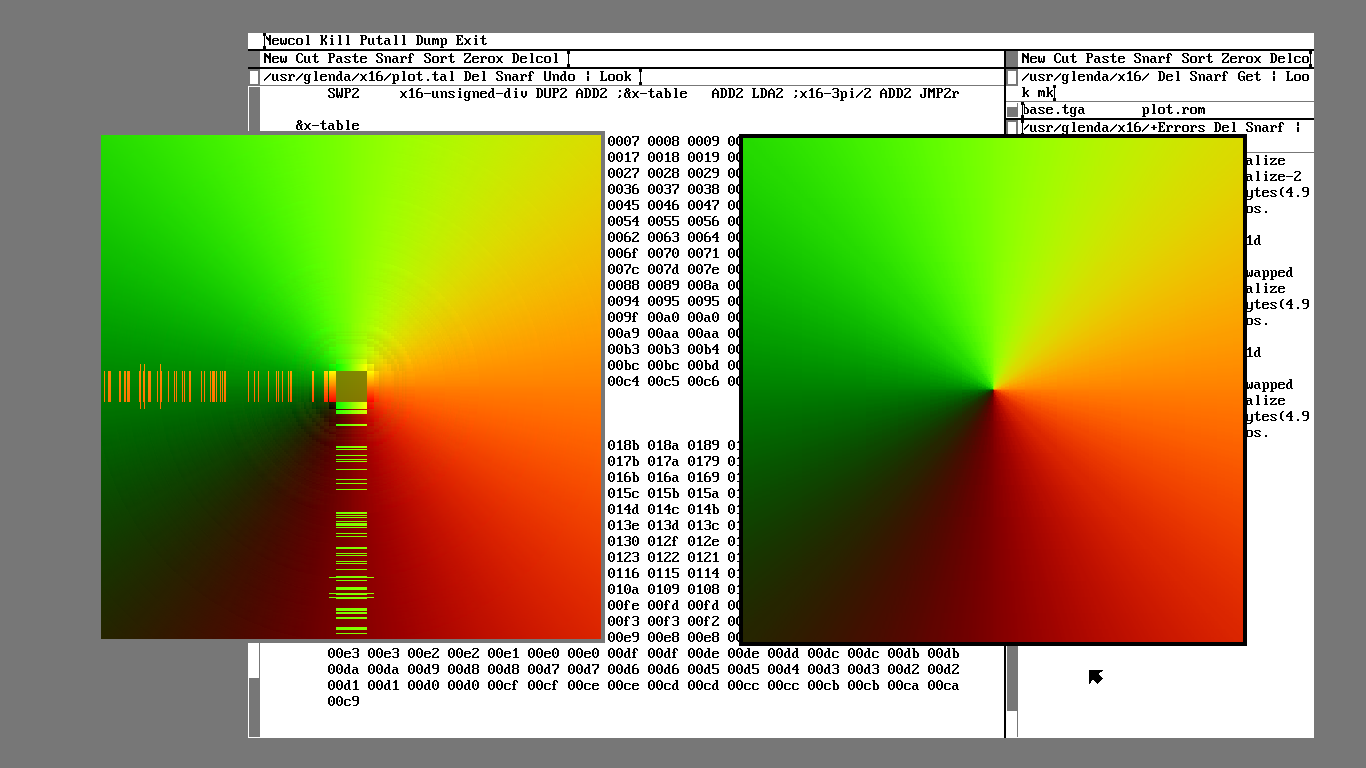Image resolution: width=1366 pixels, height=768 pixels.
Task: Open the base.tga file entry
Action: [x=1053, y=110]
